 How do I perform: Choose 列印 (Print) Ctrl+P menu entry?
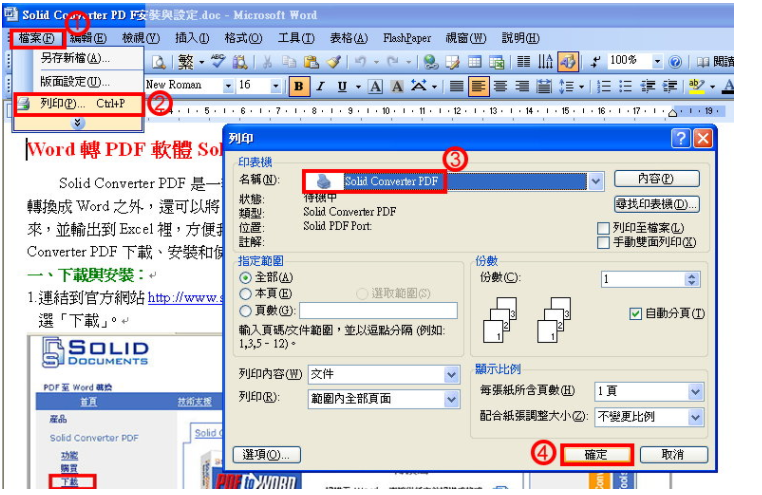click(x=78, y=103)
